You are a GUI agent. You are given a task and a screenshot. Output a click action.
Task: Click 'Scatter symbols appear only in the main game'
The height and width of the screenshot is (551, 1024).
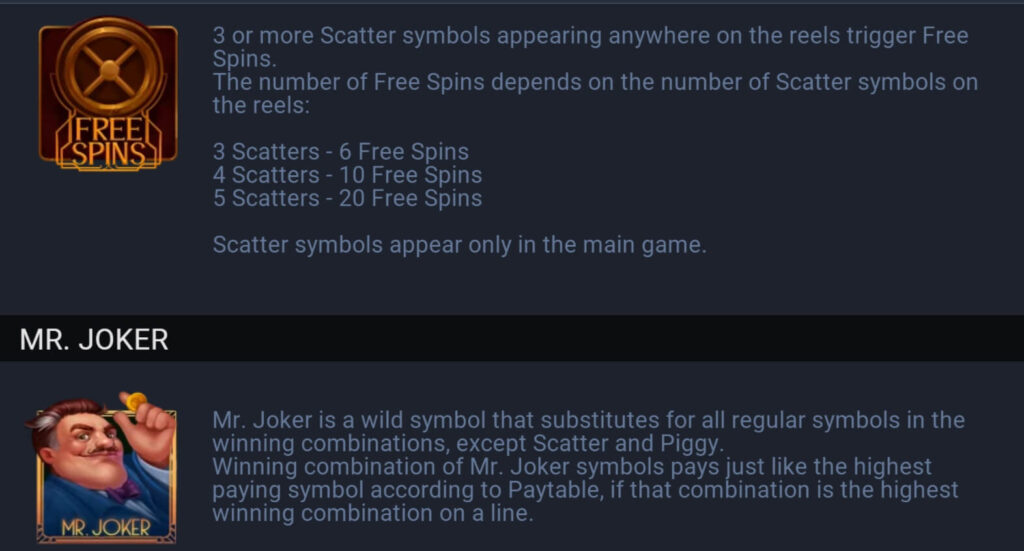459,245
